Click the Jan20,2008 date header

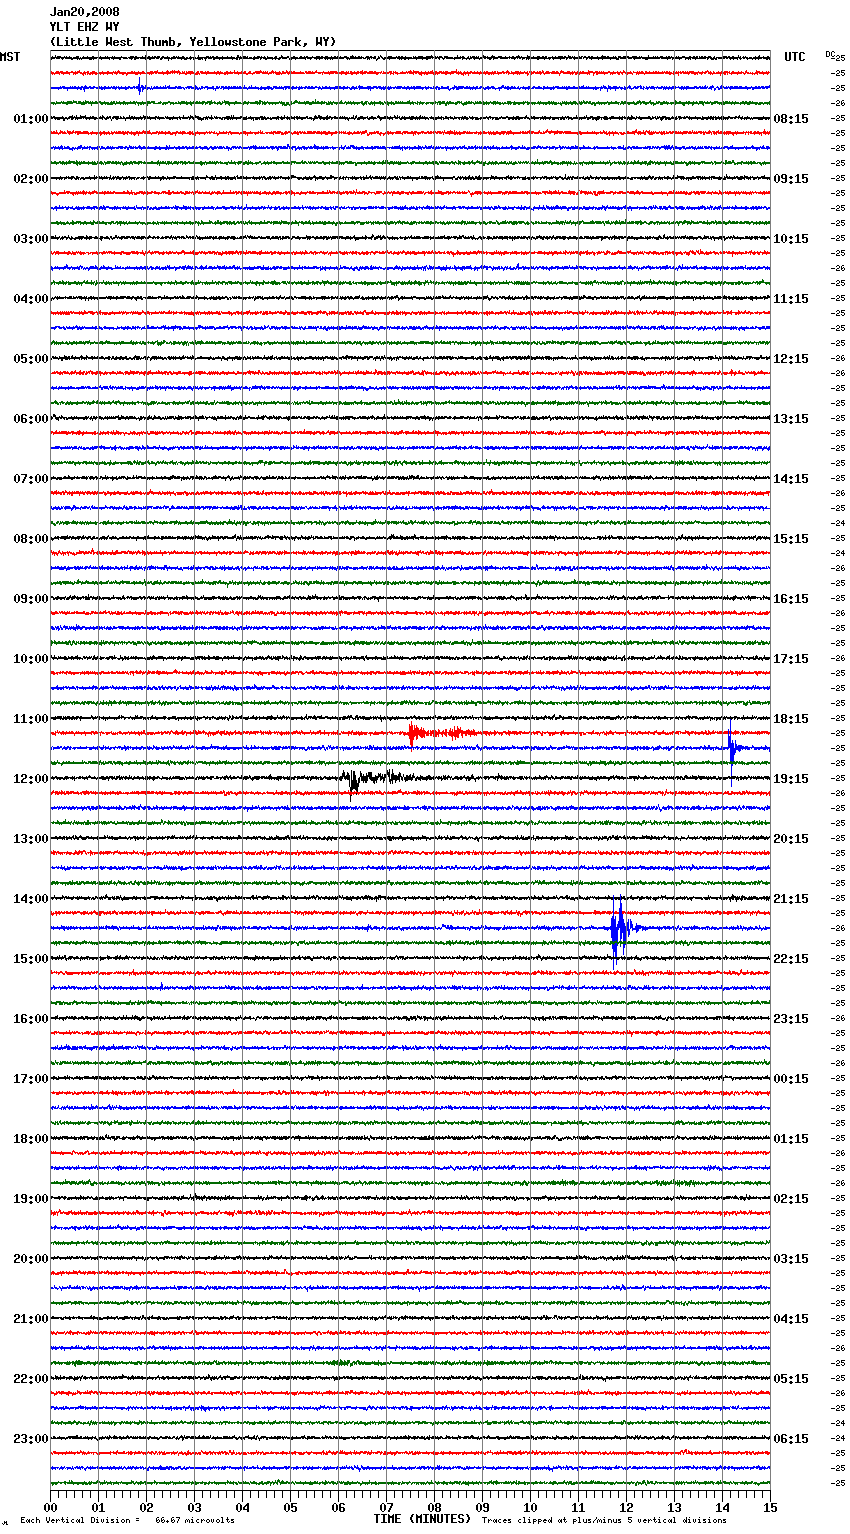(x=84, y=12)
